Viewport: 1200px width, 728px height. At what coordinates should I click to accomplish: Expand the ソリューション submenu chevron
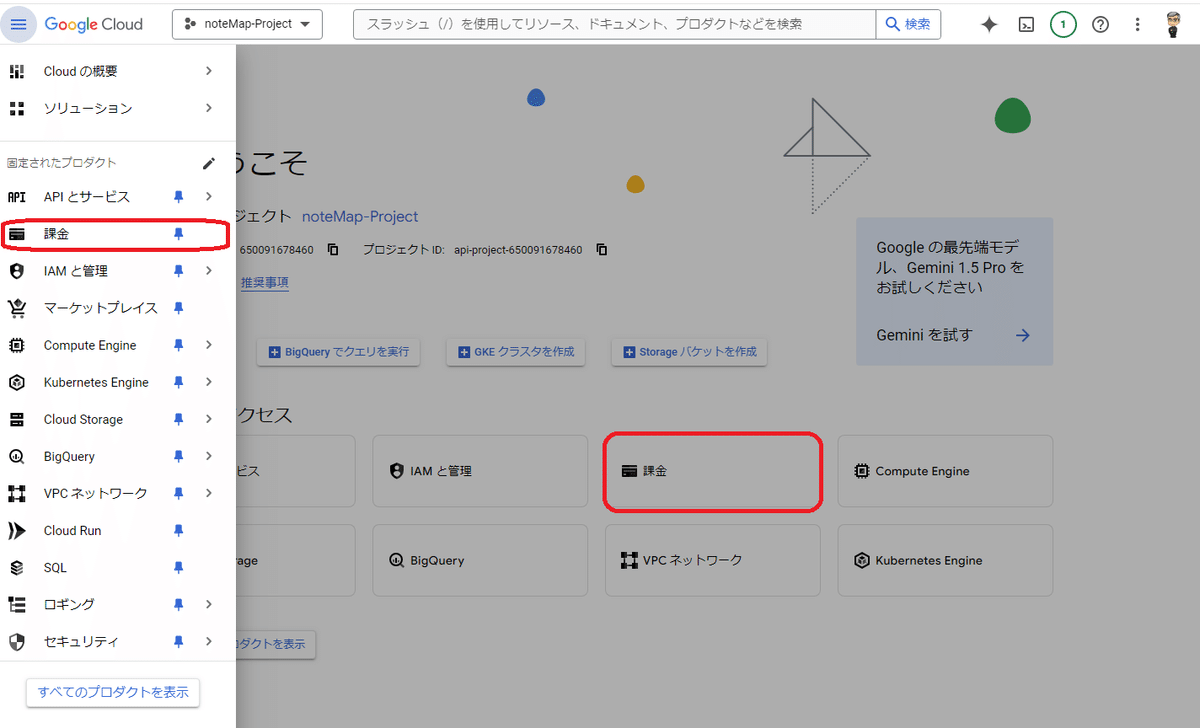(x=208, y=108)
